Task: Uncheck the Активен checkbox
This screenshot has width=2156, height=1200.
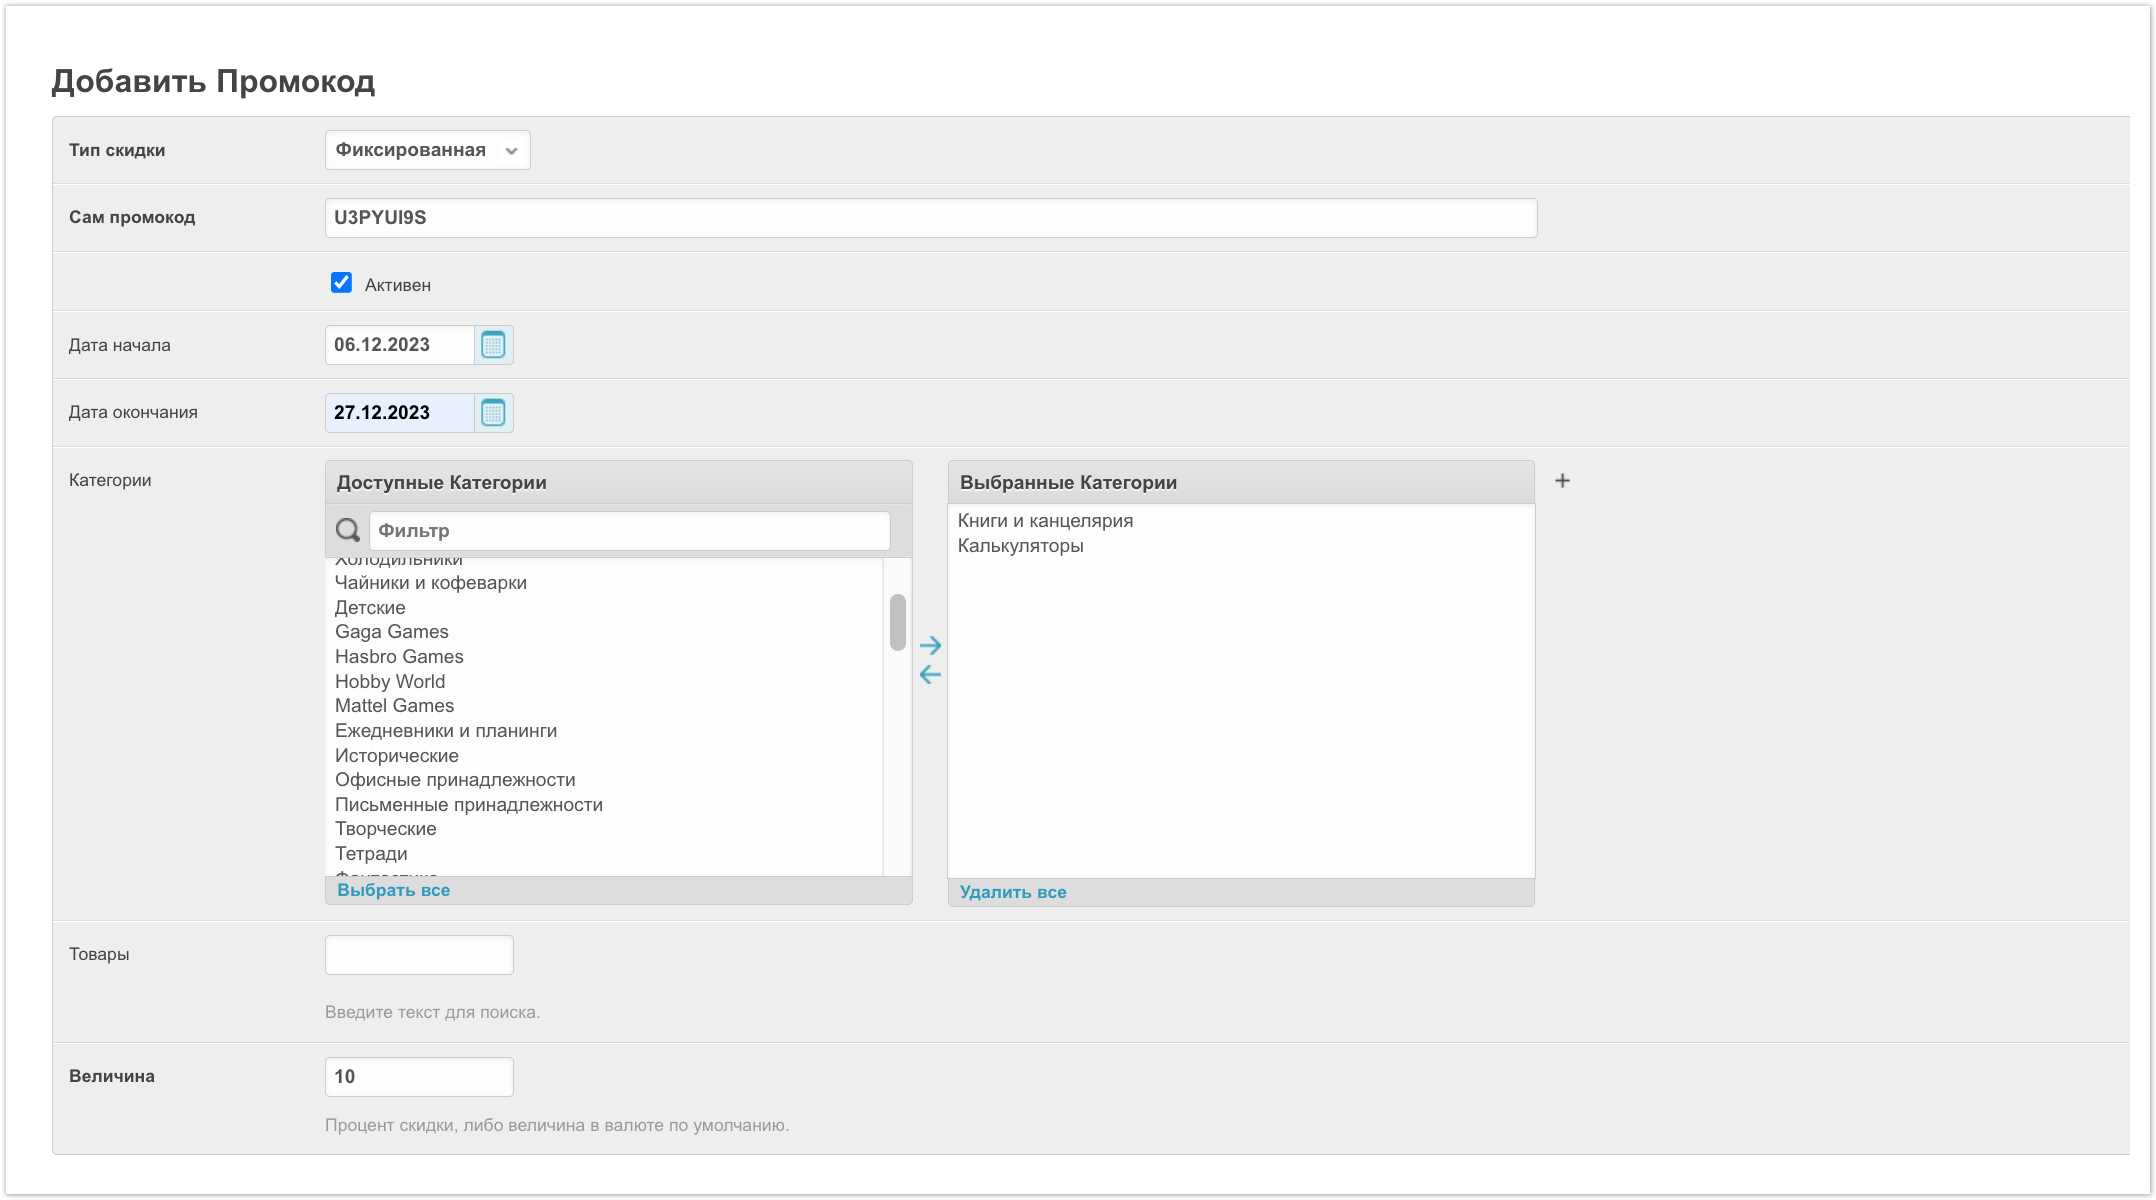Action: pos(341,283)
